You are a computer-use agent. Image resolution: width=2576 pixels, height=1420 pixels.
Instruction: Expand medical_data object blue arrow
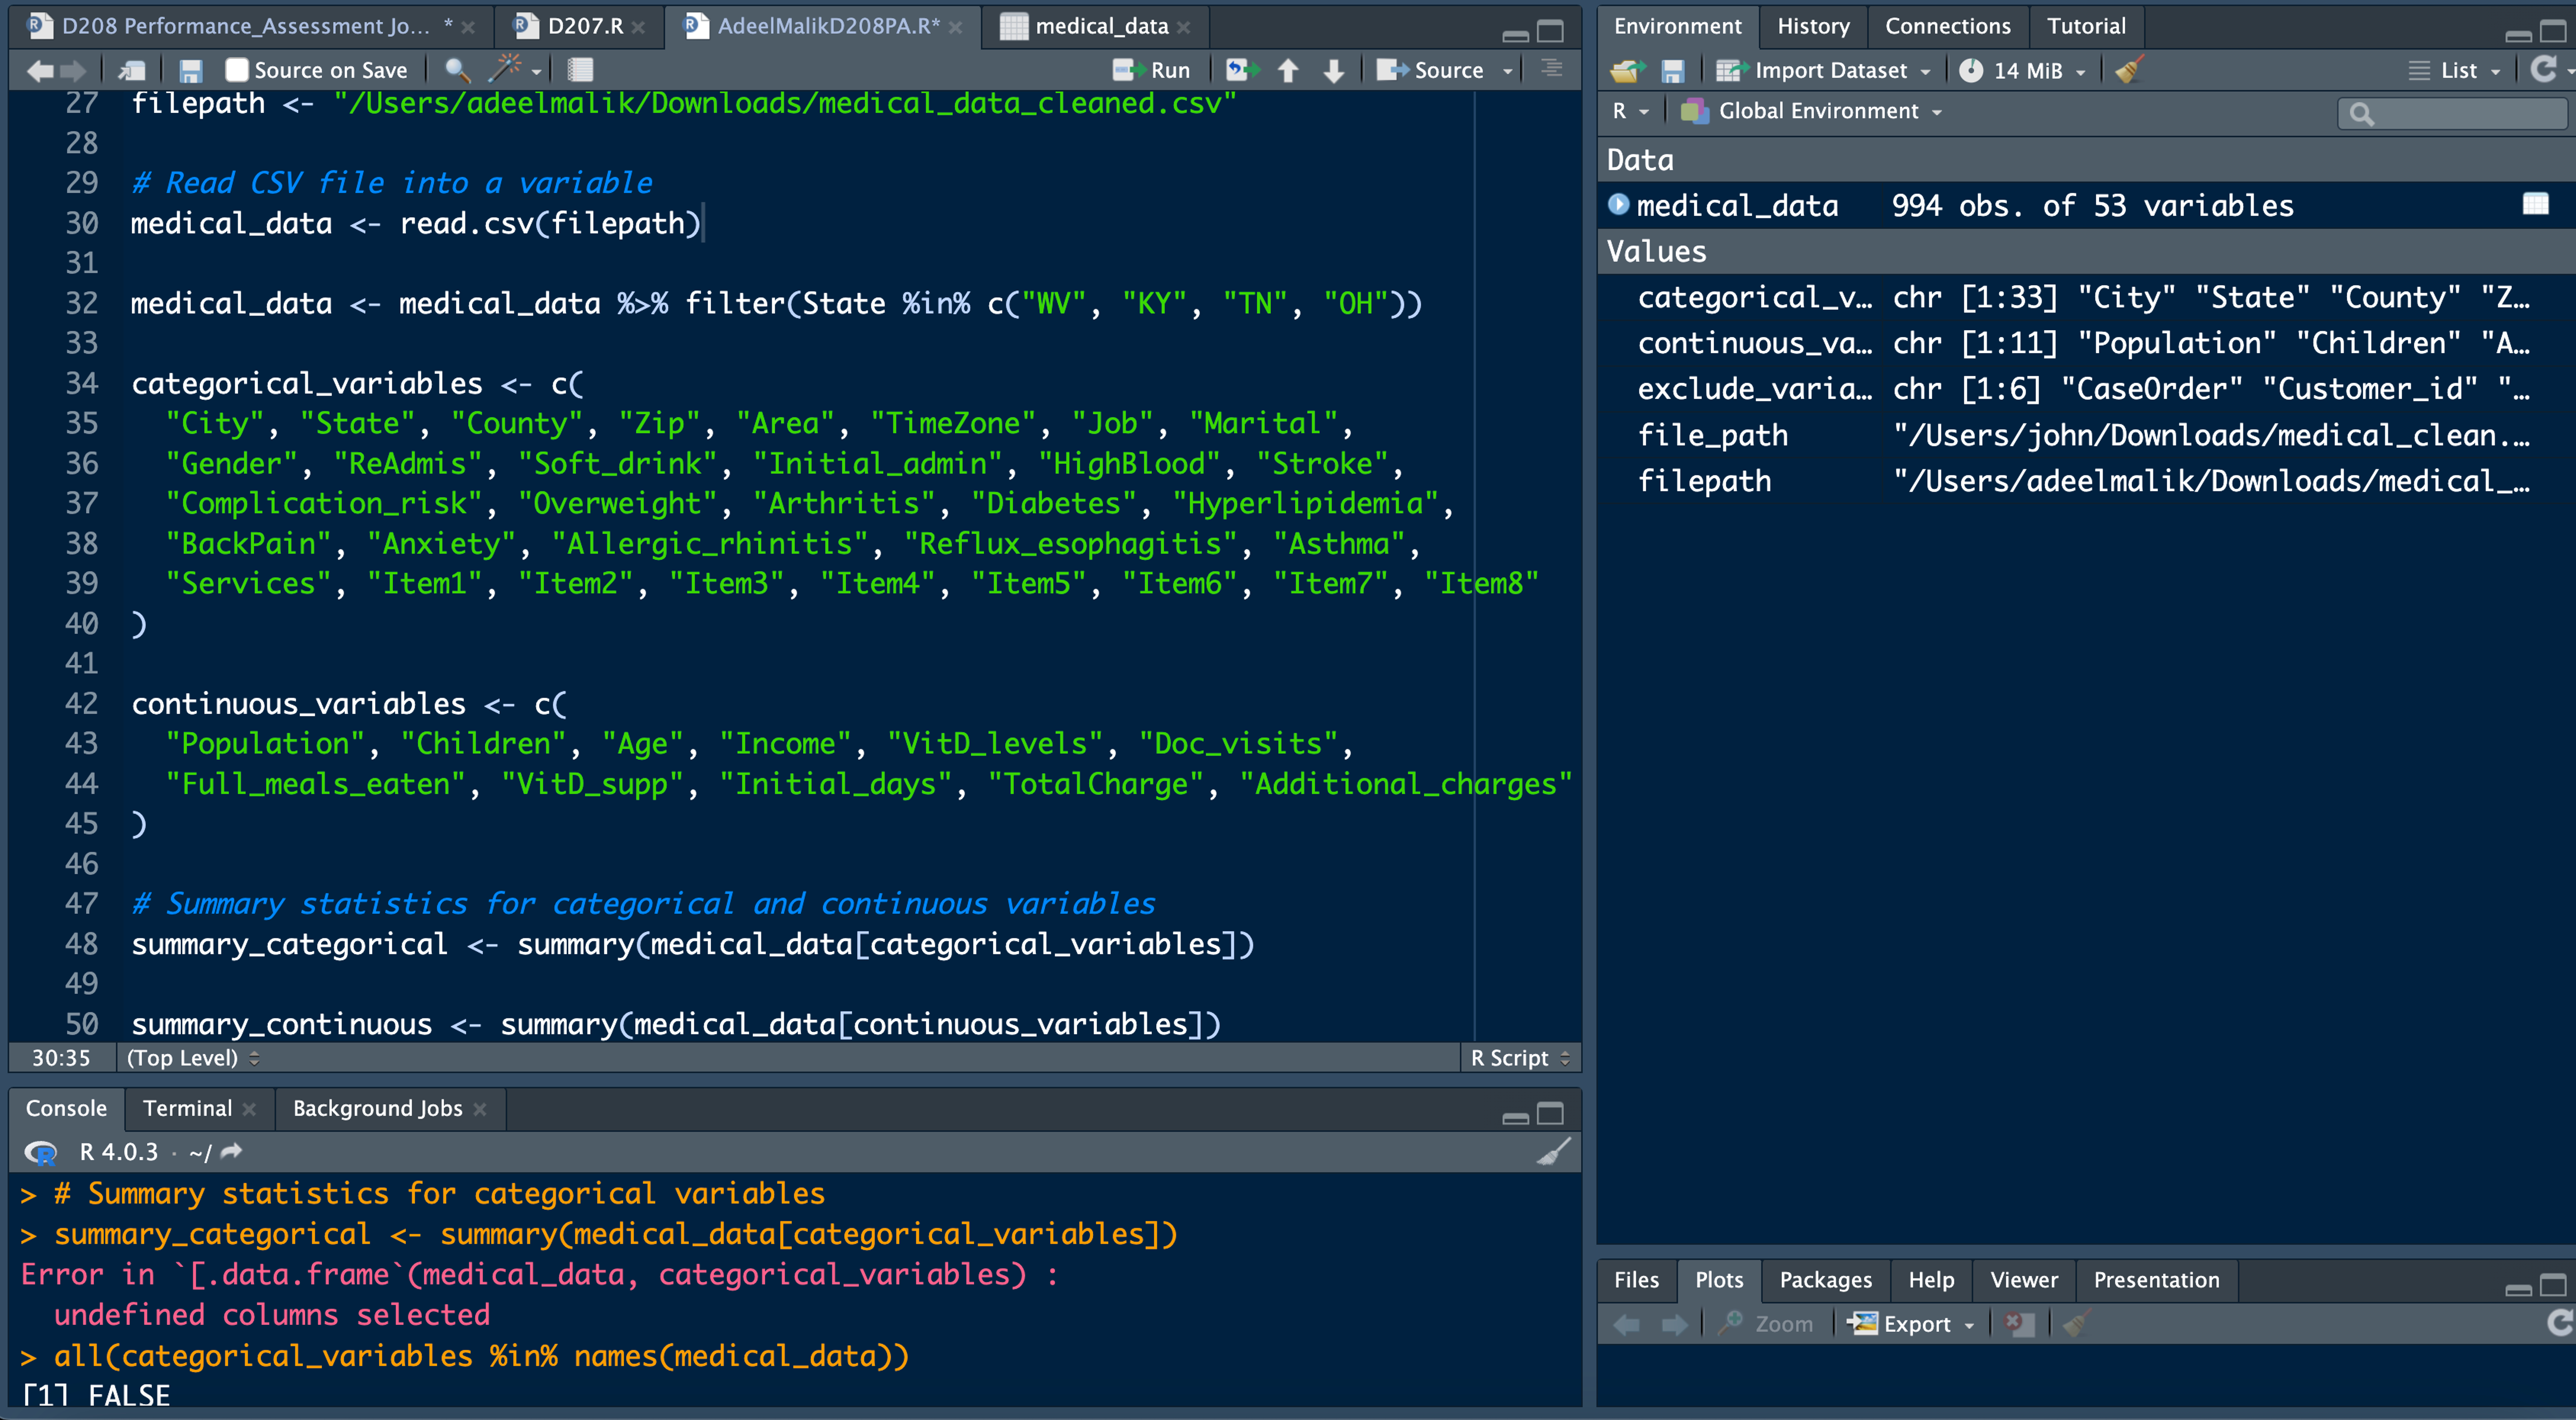[1618, 205]
